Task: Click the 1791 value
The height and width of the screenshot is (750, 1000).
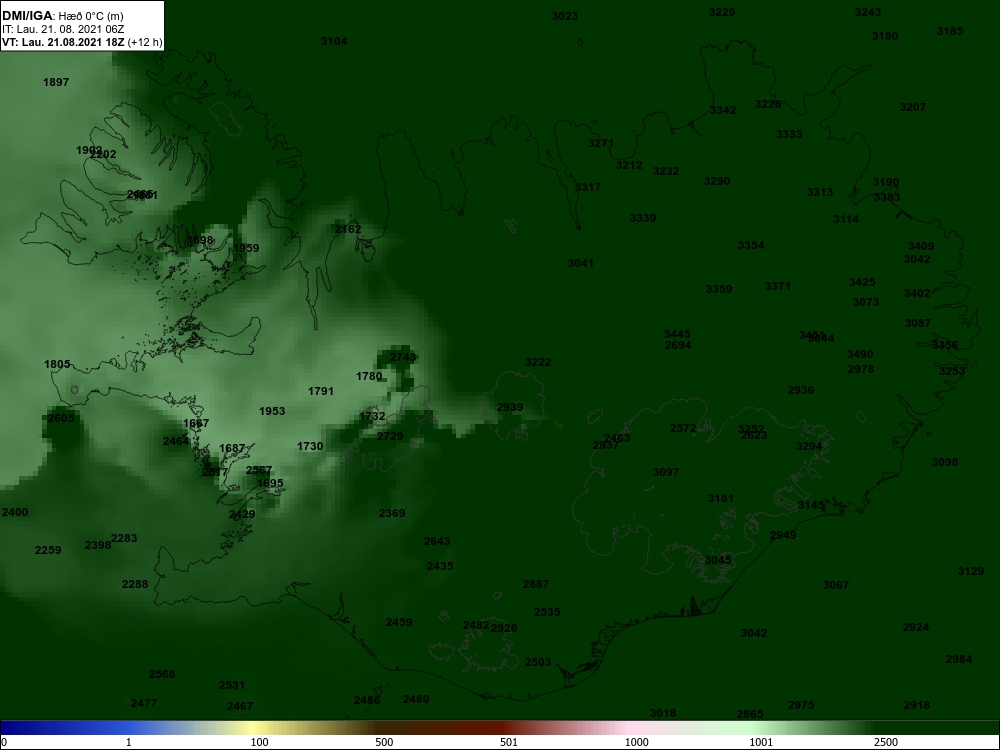Action: [x=321, y=391]
